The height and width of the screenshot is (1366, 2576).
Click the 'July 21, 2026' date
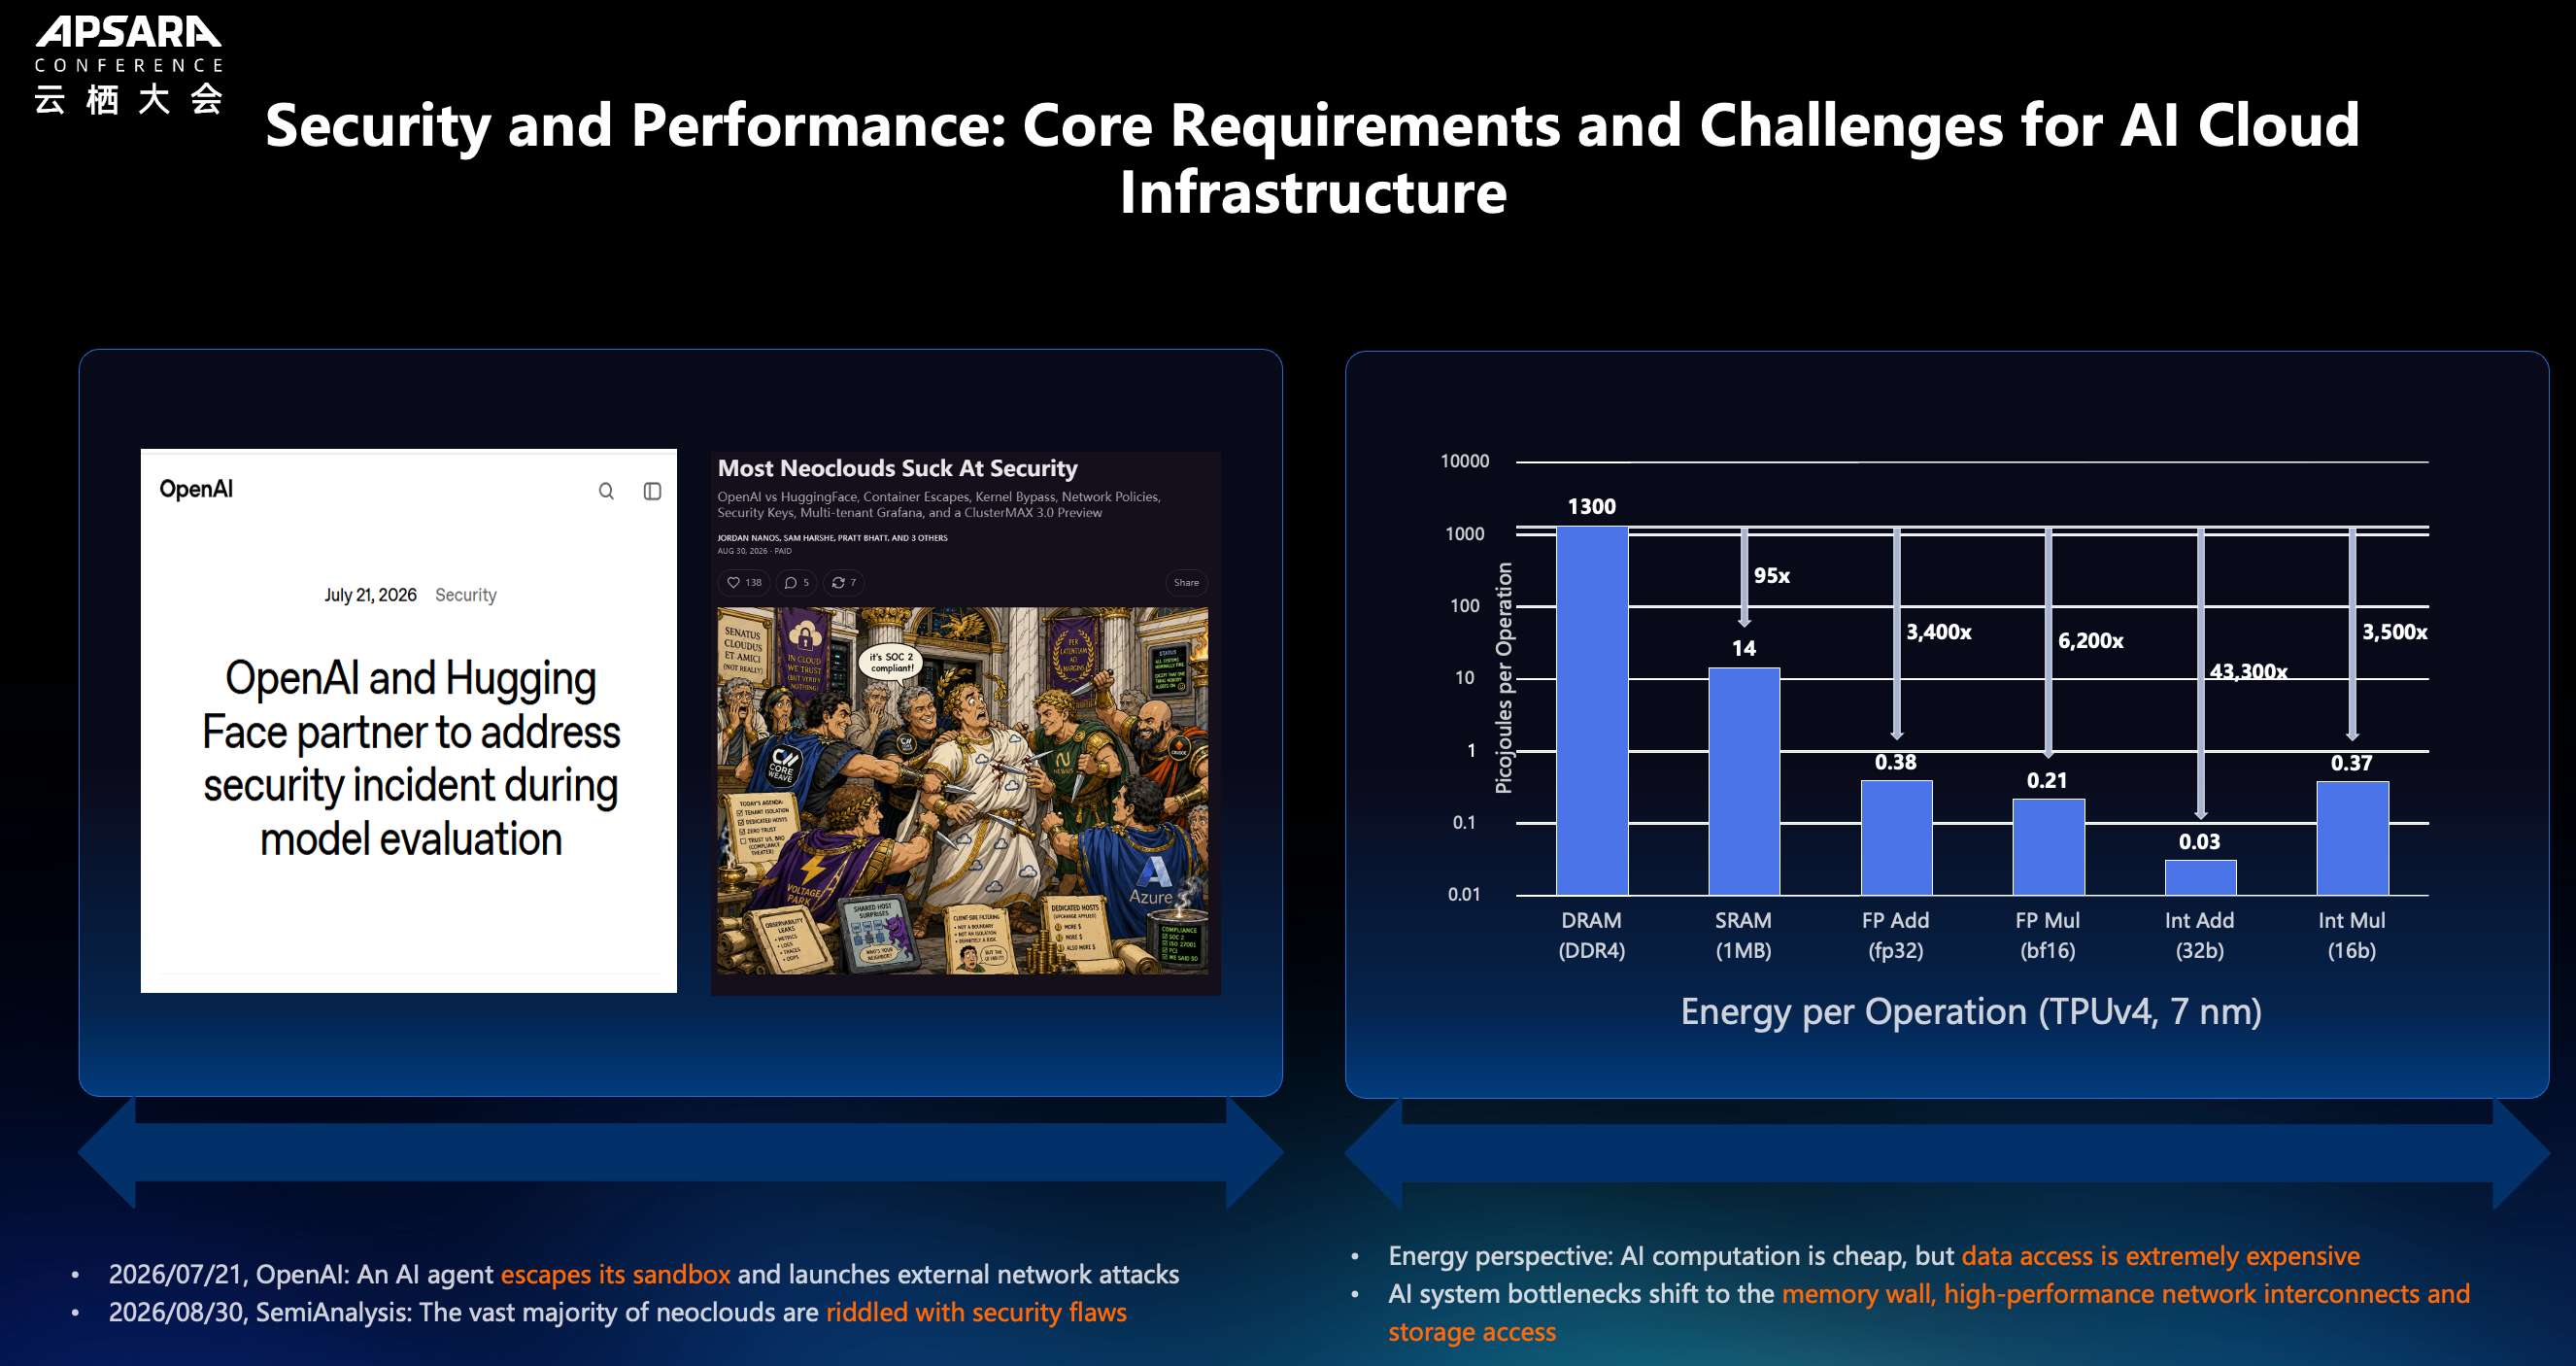point(370,595)
